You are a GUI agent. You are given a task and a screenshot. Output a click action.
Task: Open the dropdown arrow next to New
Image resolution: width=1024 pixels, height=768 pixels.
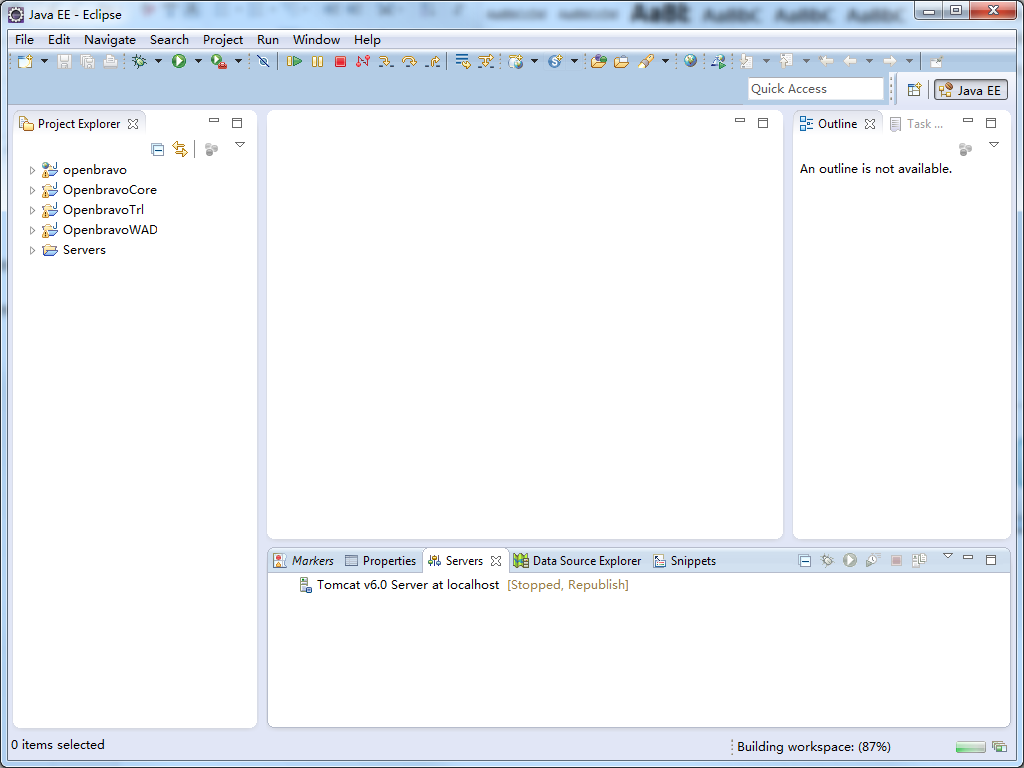[x=44, y=61]
